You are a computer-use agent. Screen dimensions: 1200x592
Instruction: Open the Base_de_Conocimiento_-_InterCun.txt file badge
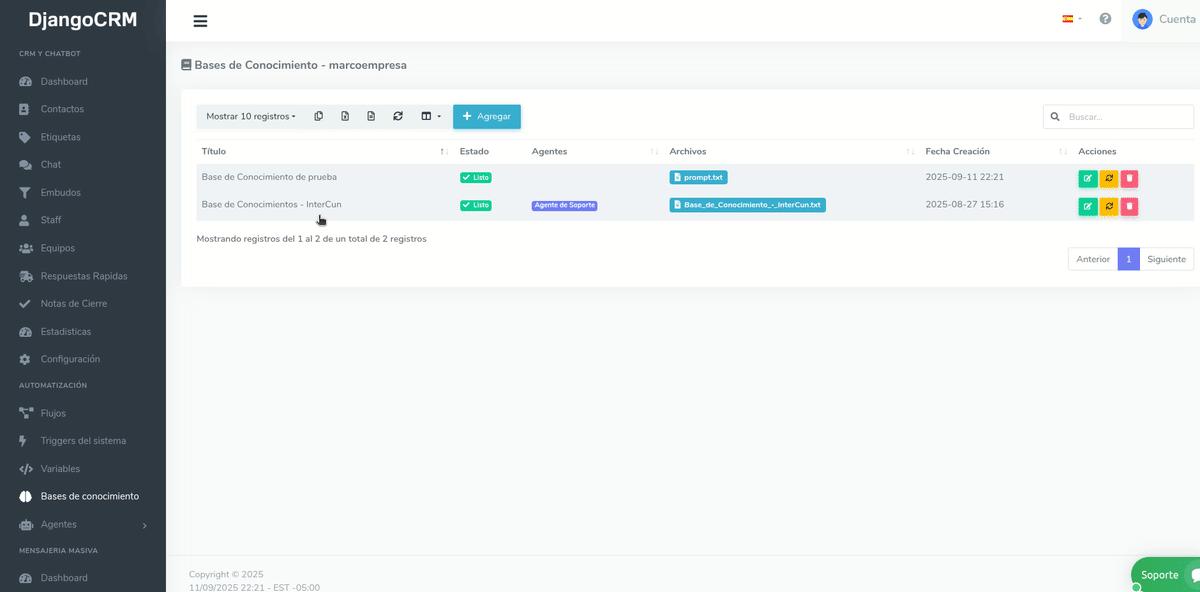(747, 205)
